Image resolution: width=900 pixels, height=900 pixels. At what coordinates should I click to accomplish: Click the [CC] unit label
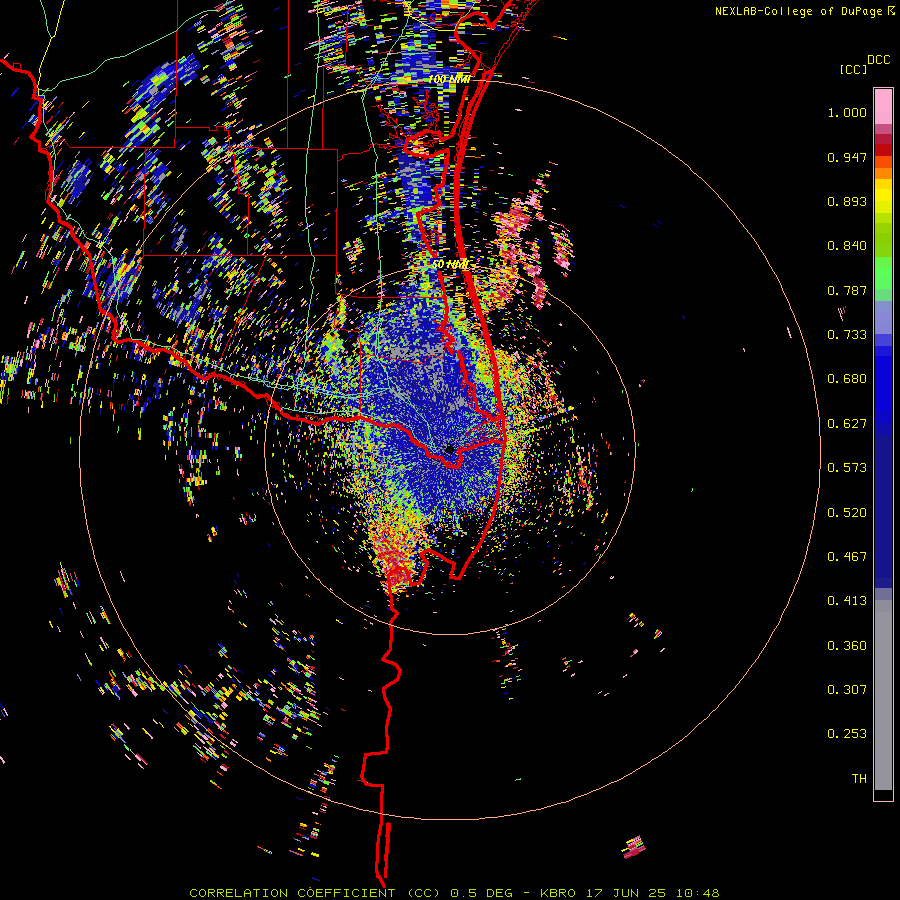(854, 69)
